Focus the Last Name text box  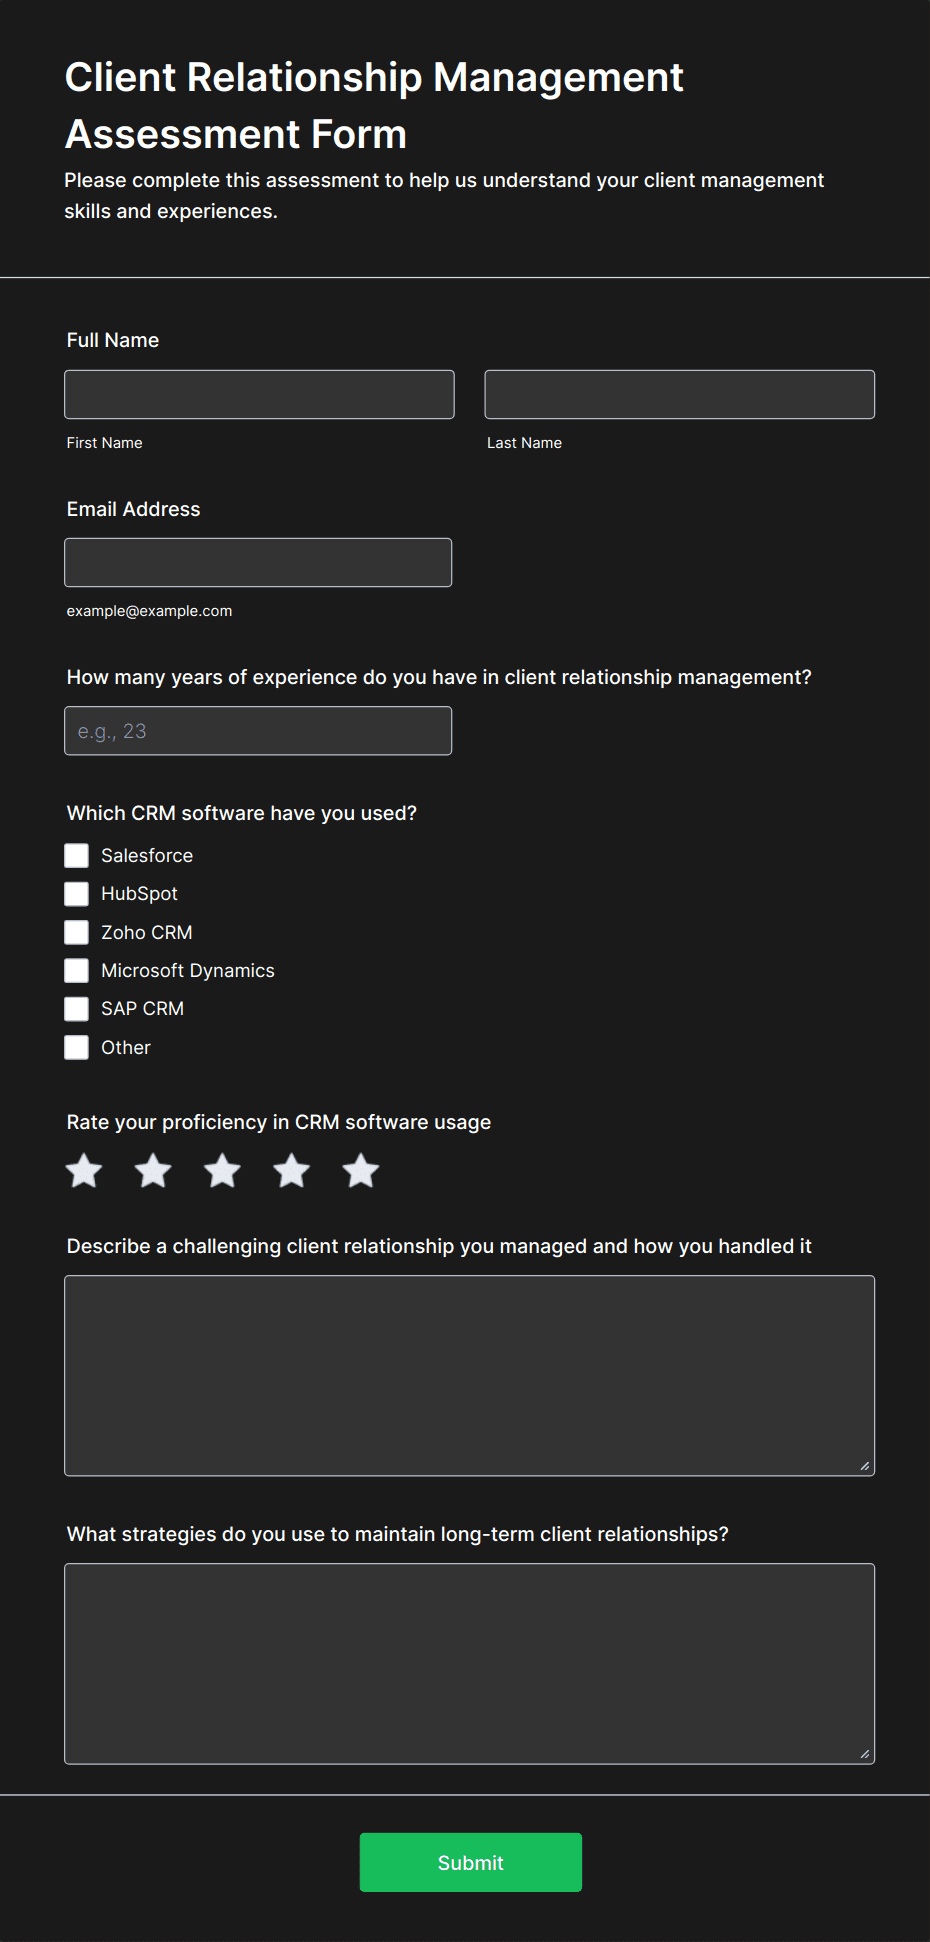pos(680,394)
